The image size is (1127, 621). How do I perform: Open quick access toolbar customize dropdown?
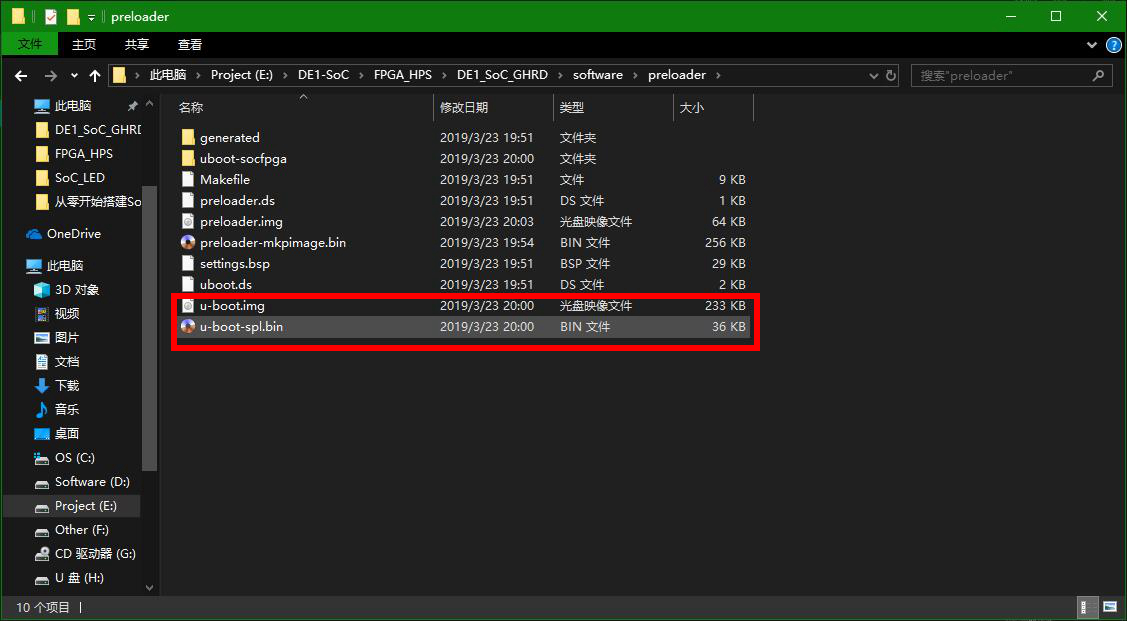pos(91,17)
